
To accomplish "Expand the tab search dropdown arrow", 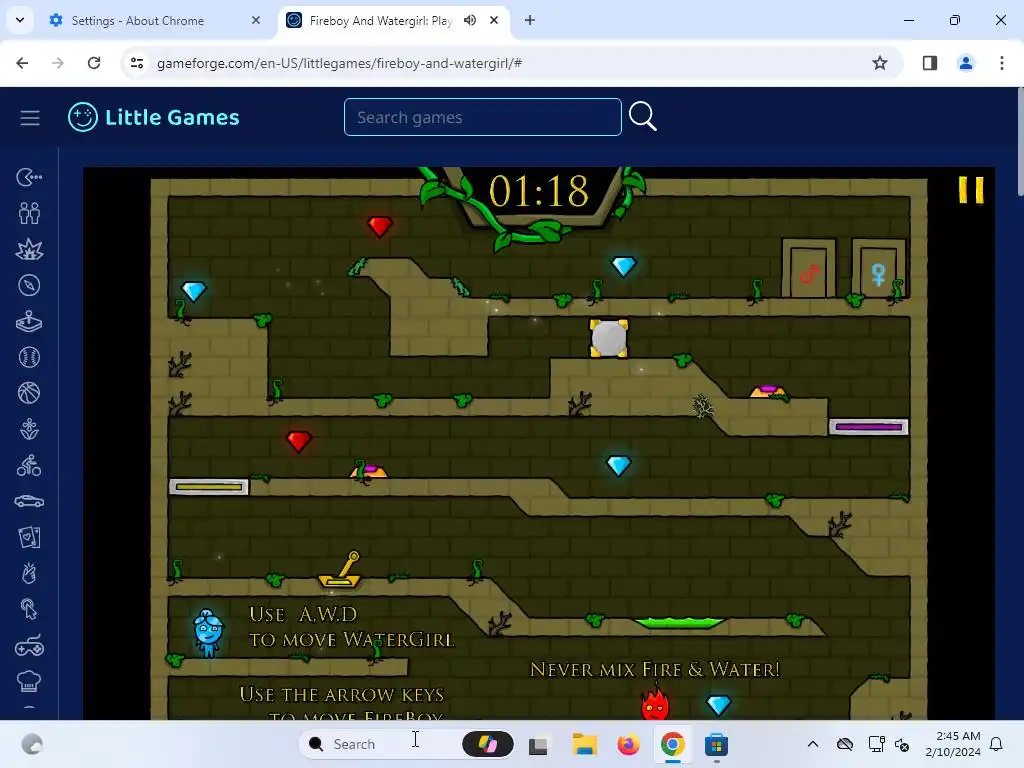I will tap(20, 20).
